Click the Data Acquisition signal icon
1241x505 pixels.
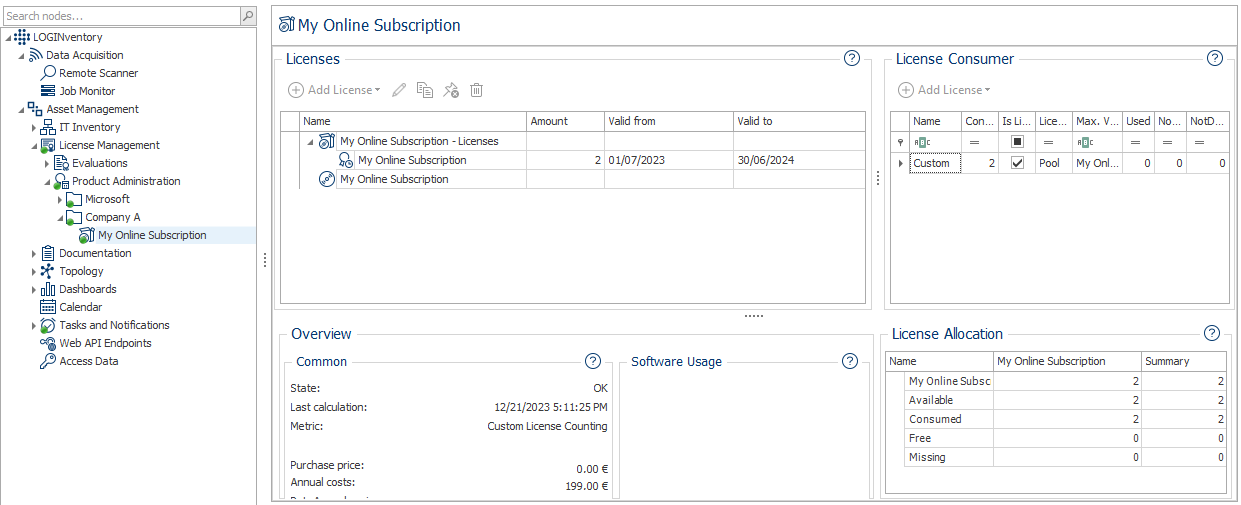(35, 55)
